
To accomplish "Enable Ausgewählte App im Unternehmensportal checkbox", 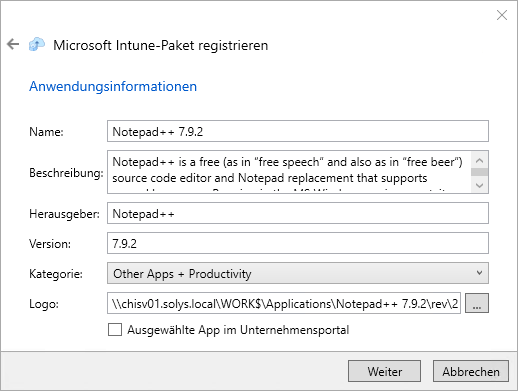I will (115, 330).
